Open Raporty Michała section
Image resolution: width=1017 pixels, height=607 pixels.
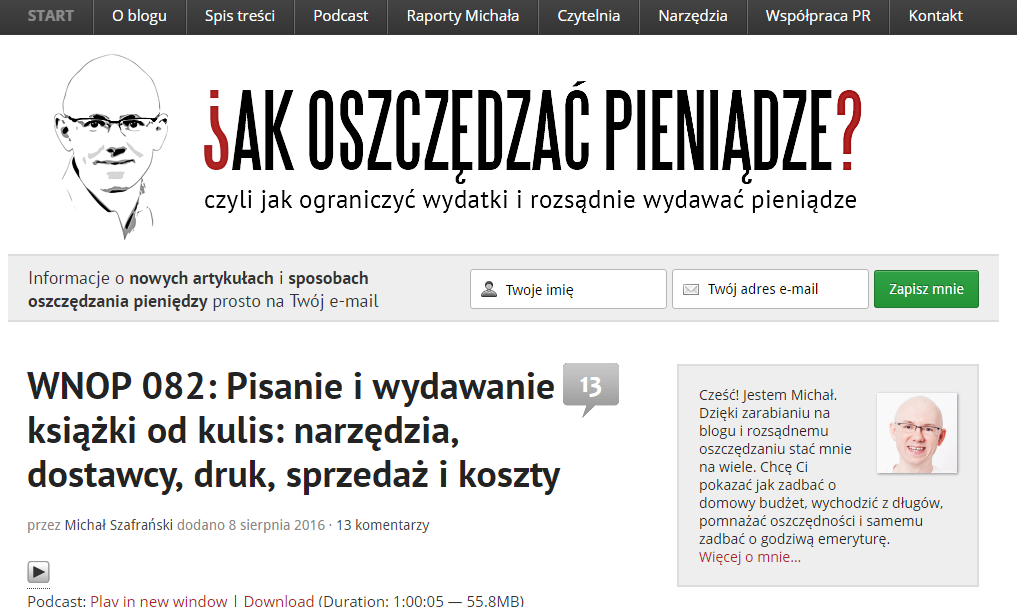coord(462,16)
